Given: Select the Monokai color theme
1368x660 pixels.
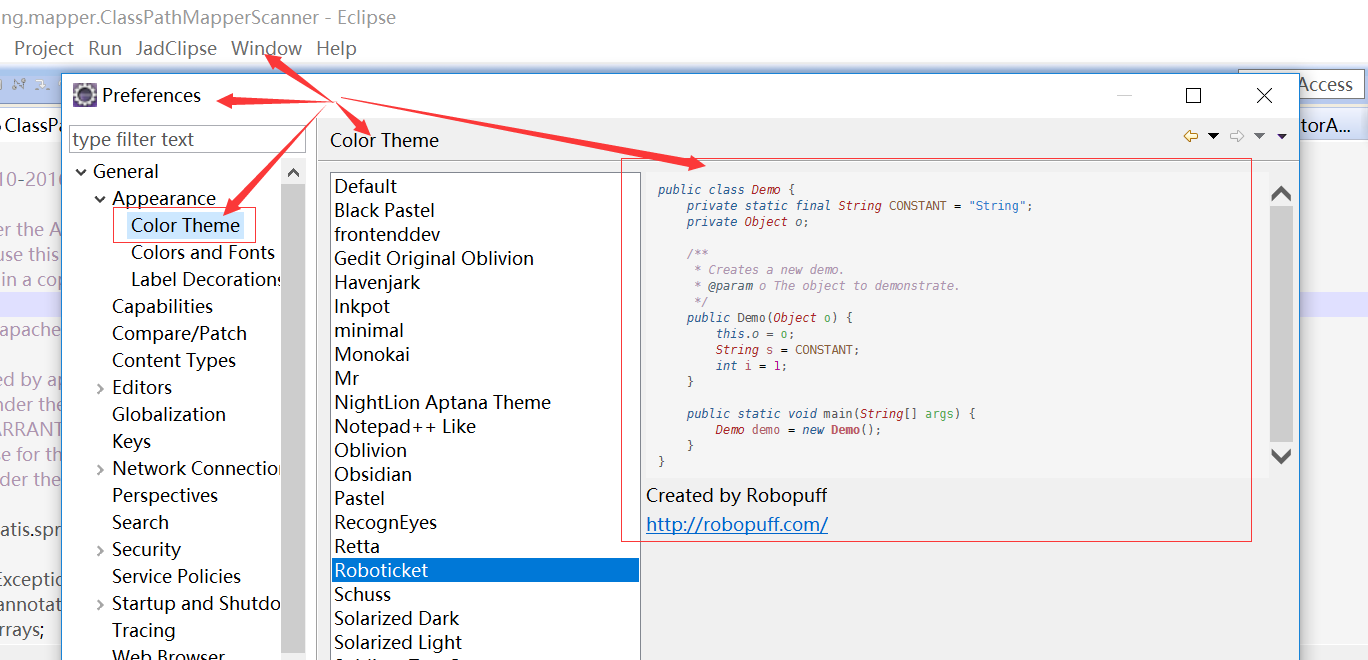Looking at the screenshot, I should tap(372, 354).
